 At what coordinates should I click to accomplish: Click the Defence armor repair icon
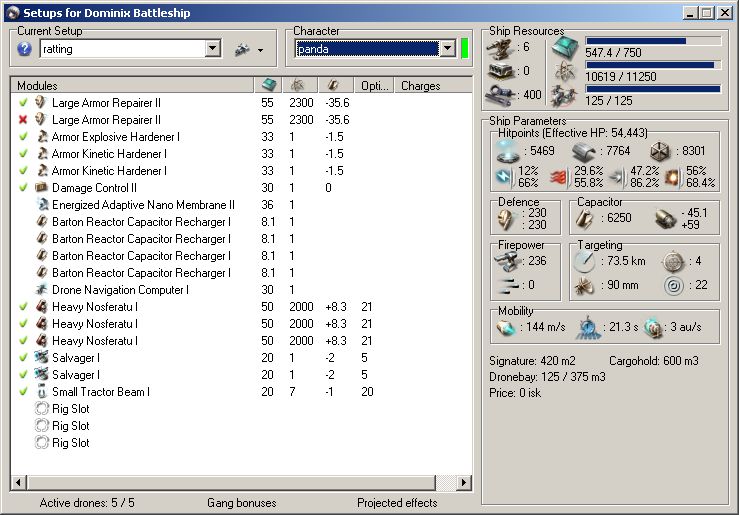pyautogui.click(x=506, y=219)
